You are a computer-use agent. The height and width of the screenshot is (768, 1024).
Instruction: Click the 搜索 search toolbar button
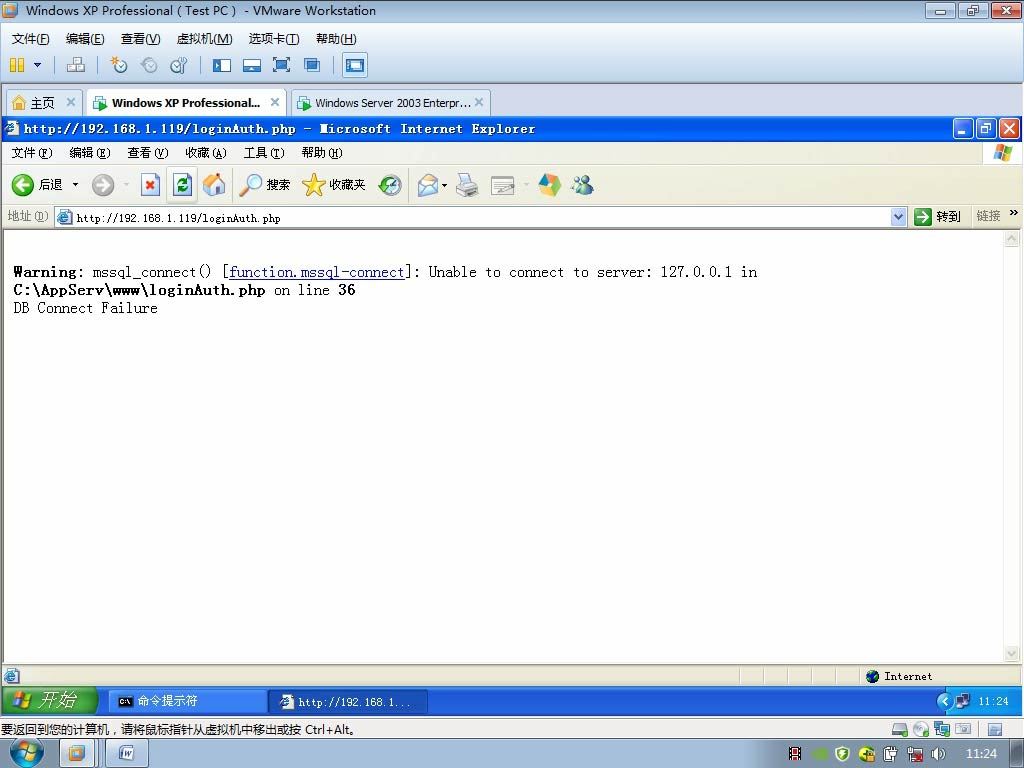point(264,185)
